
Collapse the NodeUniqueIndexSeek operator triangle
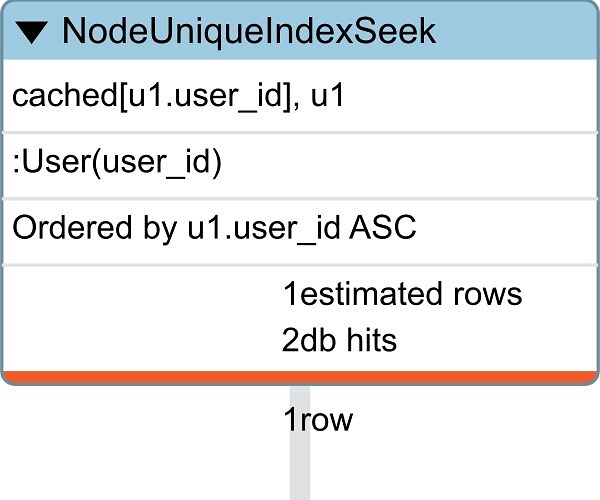pyautogui.click(x=32, y=33)
